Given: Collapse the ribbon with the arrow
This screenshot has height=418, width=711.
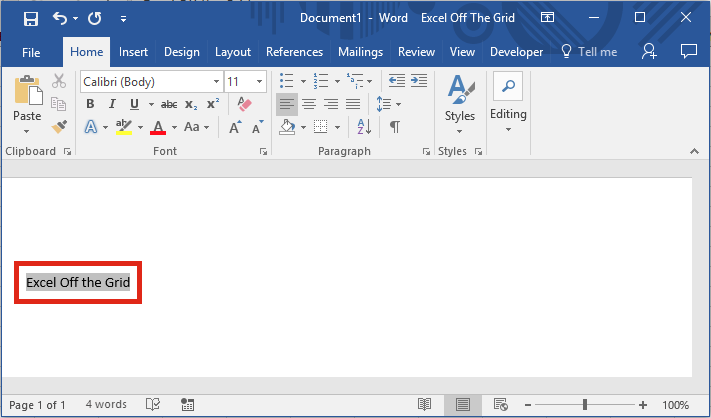Looking at the screenshot, I should [694, 151].
